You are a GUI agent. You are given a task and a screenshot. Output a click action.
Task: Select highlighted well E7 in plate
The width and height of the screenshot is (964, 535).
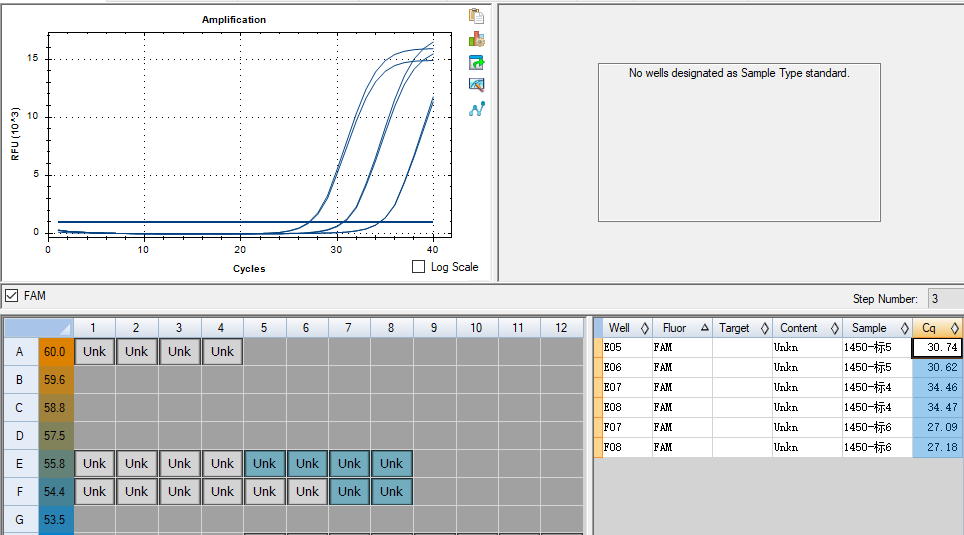[x=349, y=464]
